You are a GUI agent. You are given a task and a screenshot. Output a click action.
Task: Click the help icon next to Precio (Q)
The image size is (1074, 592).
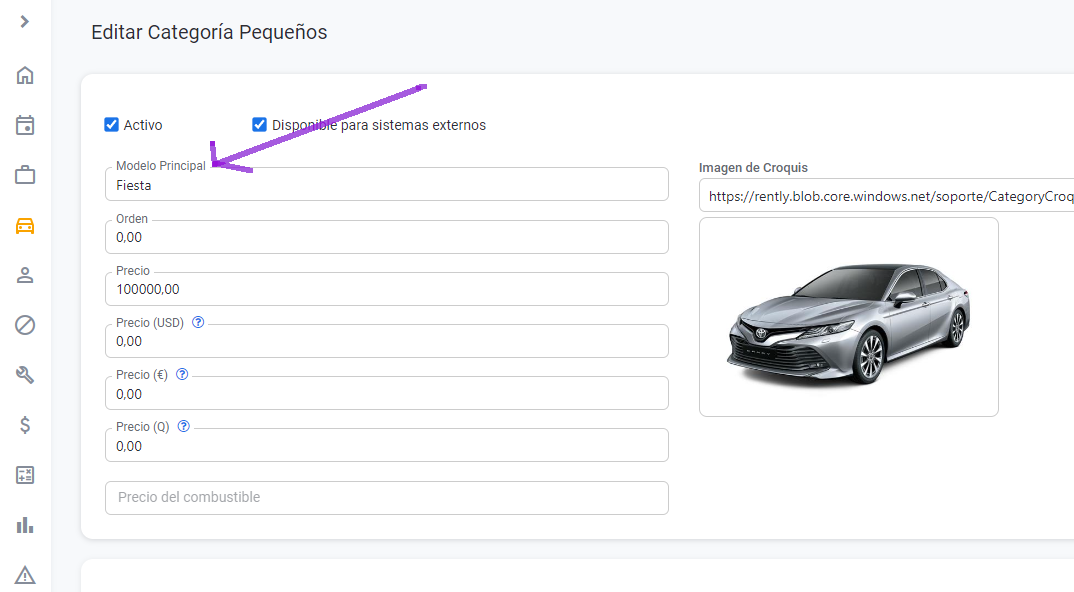183,426
